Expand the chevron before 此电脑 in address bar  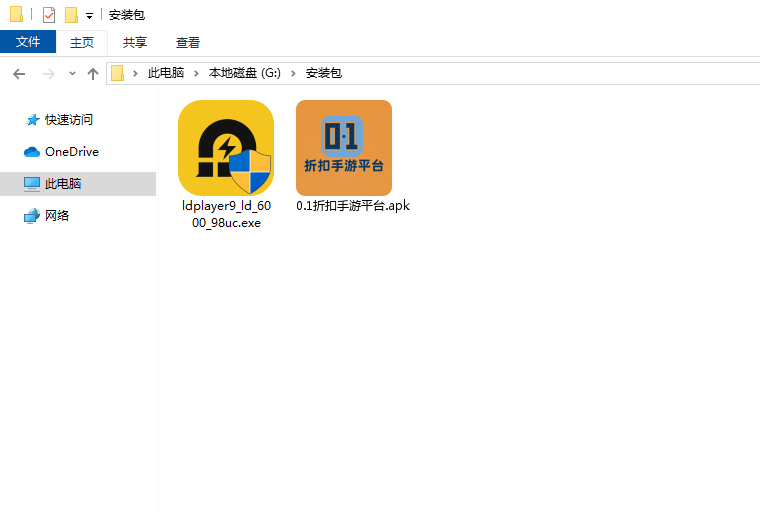[x=135, y=73]
